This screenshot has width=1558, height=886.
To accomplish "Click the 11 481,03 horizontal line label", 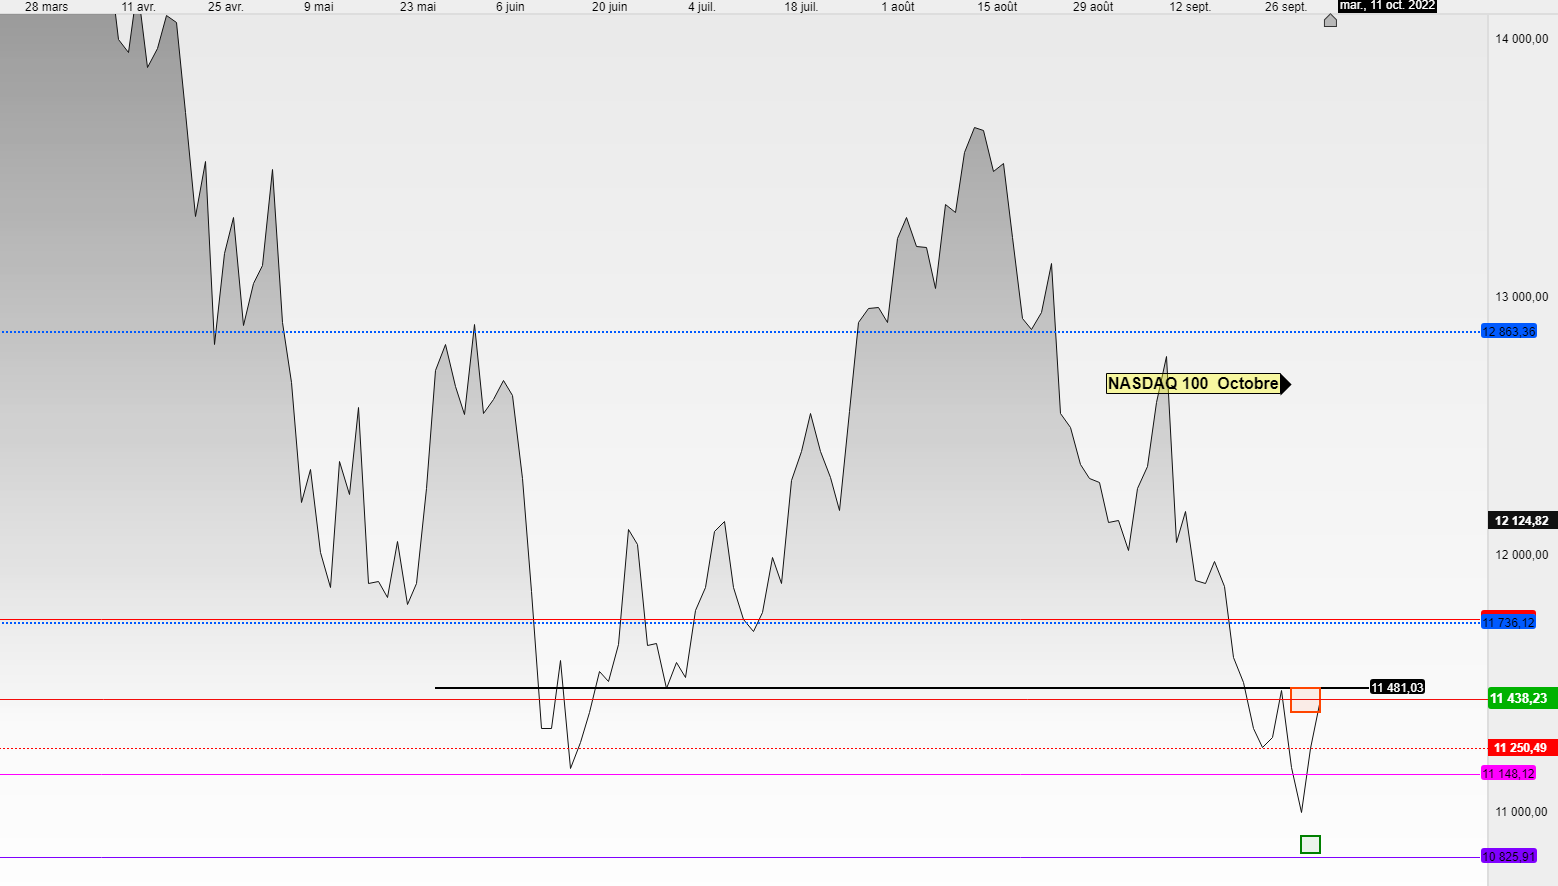I will coord(1397,688).
